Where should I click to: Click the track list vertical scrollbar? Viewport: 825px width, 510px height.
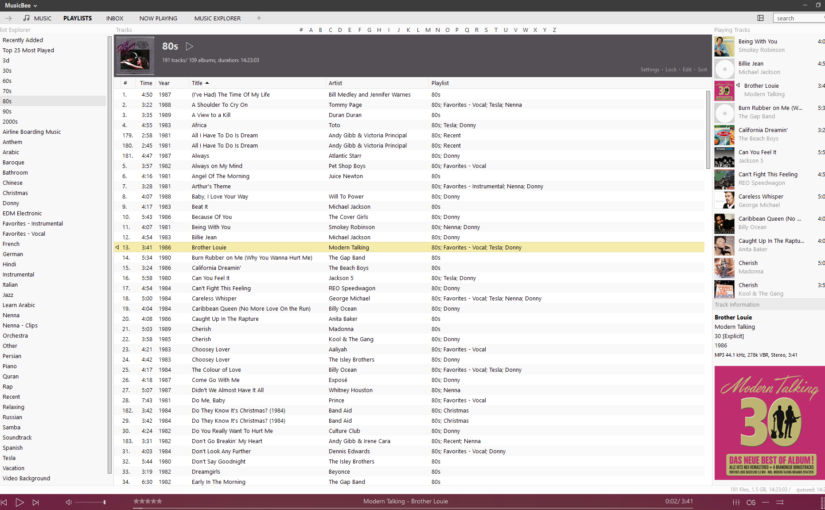tap(708, 129)
